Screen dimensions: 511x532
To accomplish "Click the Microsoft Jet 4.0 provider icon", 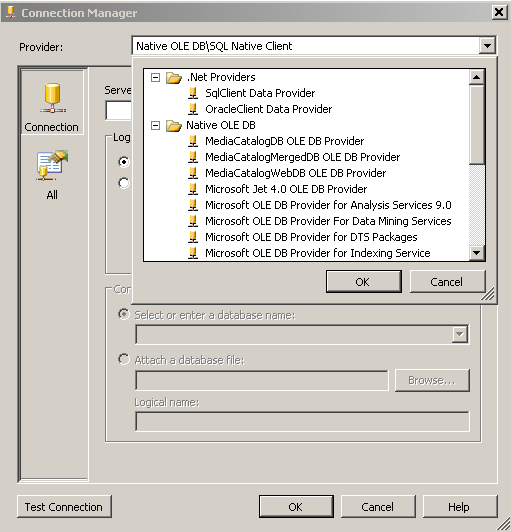I will tap(193, 189).
